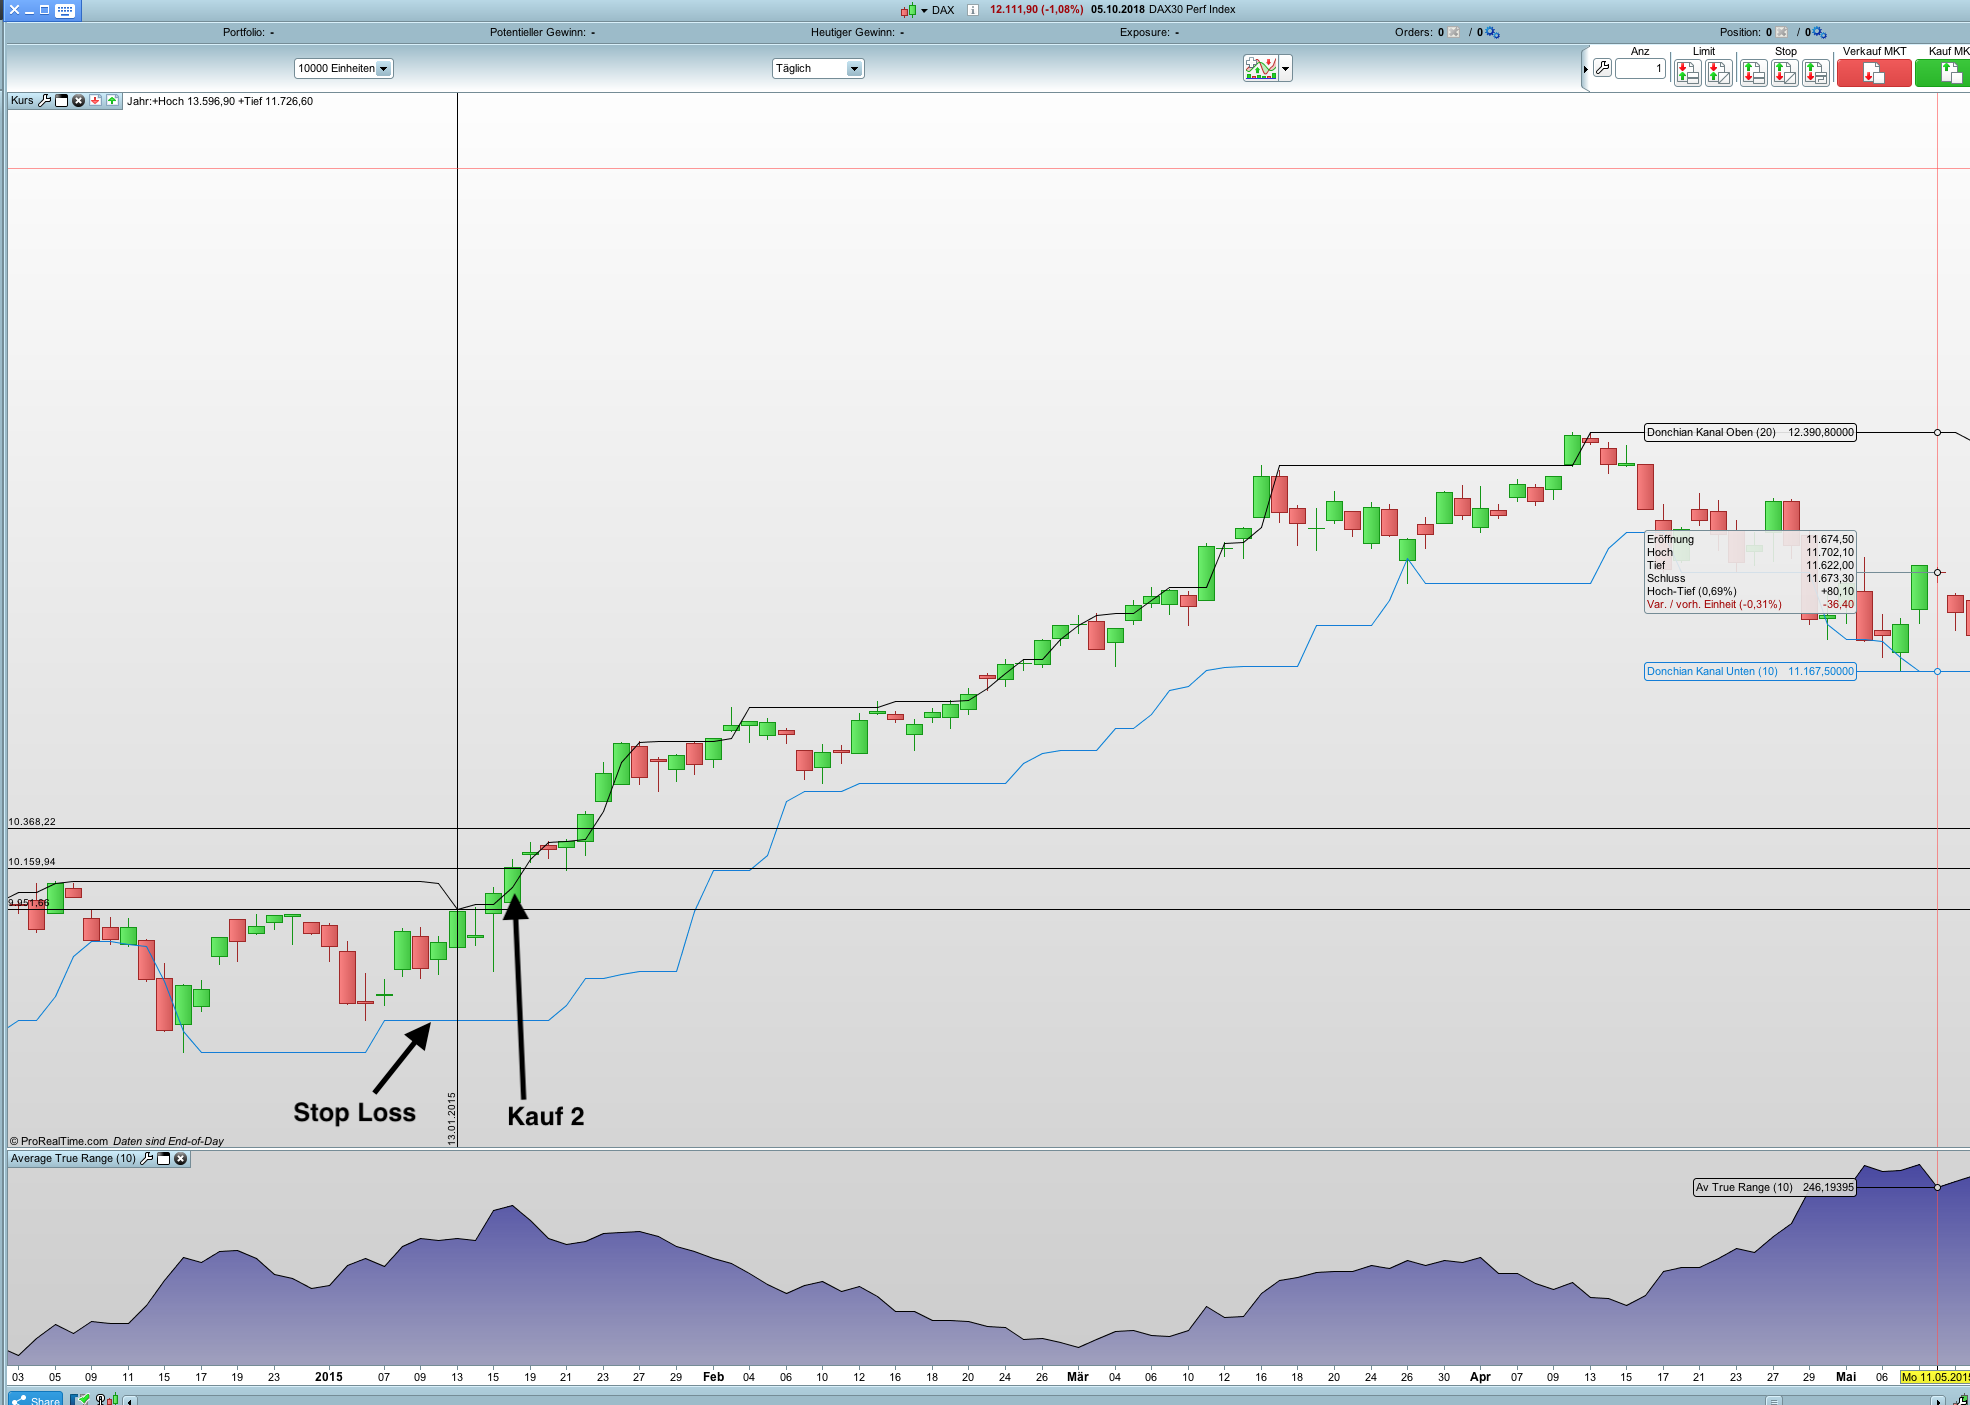Collapse trading panel with side arrow

1586,69
